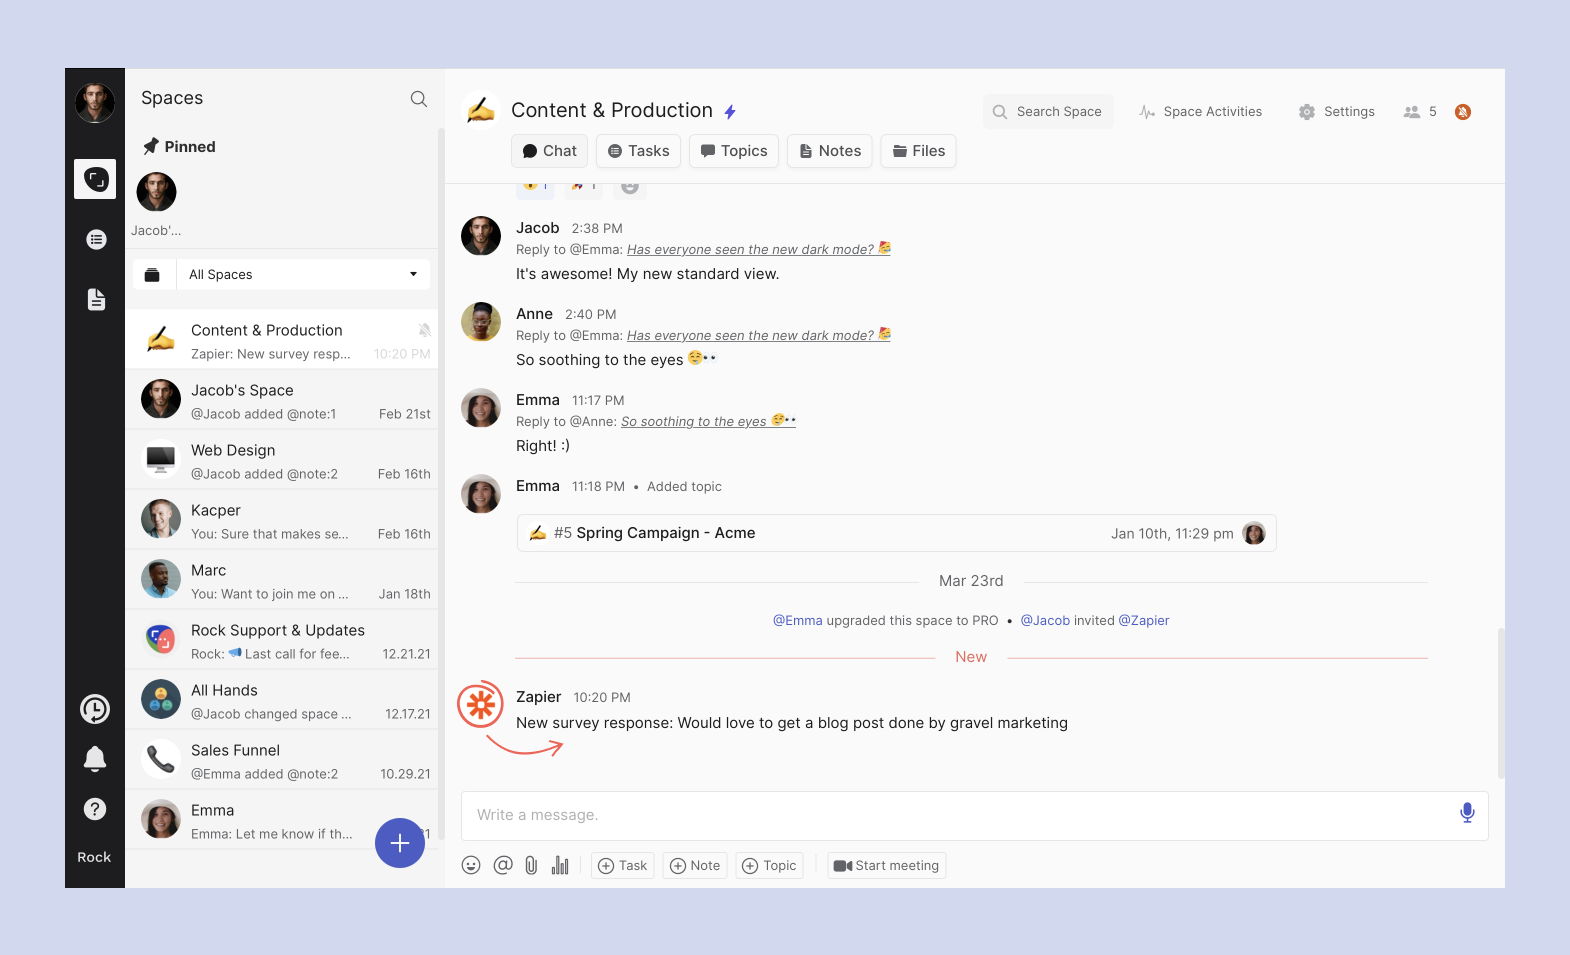This screenshot has height=955, width=1570.
Task: Switch to the Tasks tab
Action: pyautogui.click(x=639, y=151)
